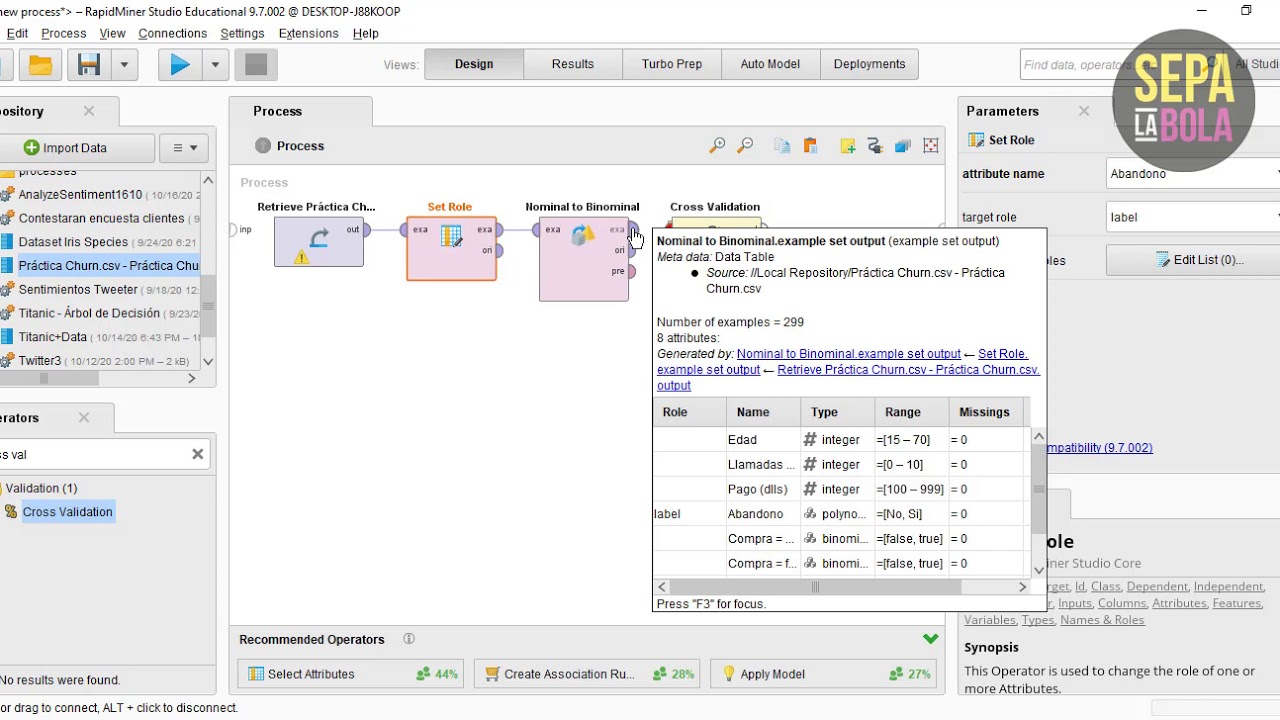Screen dimensions: 1280x720
Task: Close the Parameters panel tab
Action: (1084, 111)
